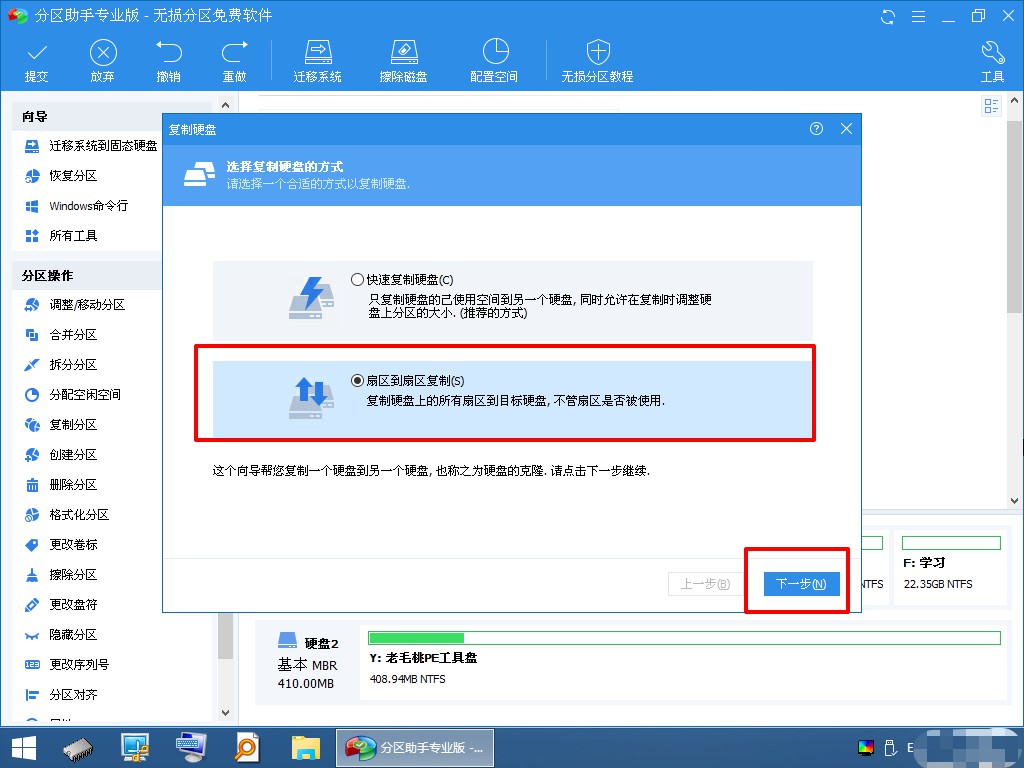Click the USB device tray icon

point(889,748)
